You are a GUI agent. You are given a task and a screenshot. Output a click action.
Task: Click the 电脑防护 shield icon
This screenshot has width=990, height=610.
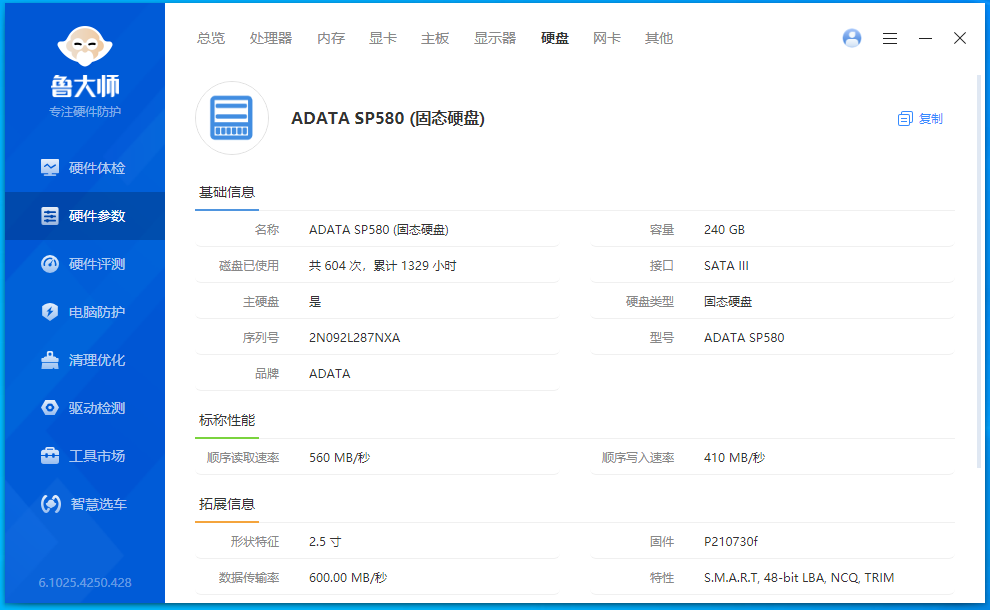click(x=49, y=312)
